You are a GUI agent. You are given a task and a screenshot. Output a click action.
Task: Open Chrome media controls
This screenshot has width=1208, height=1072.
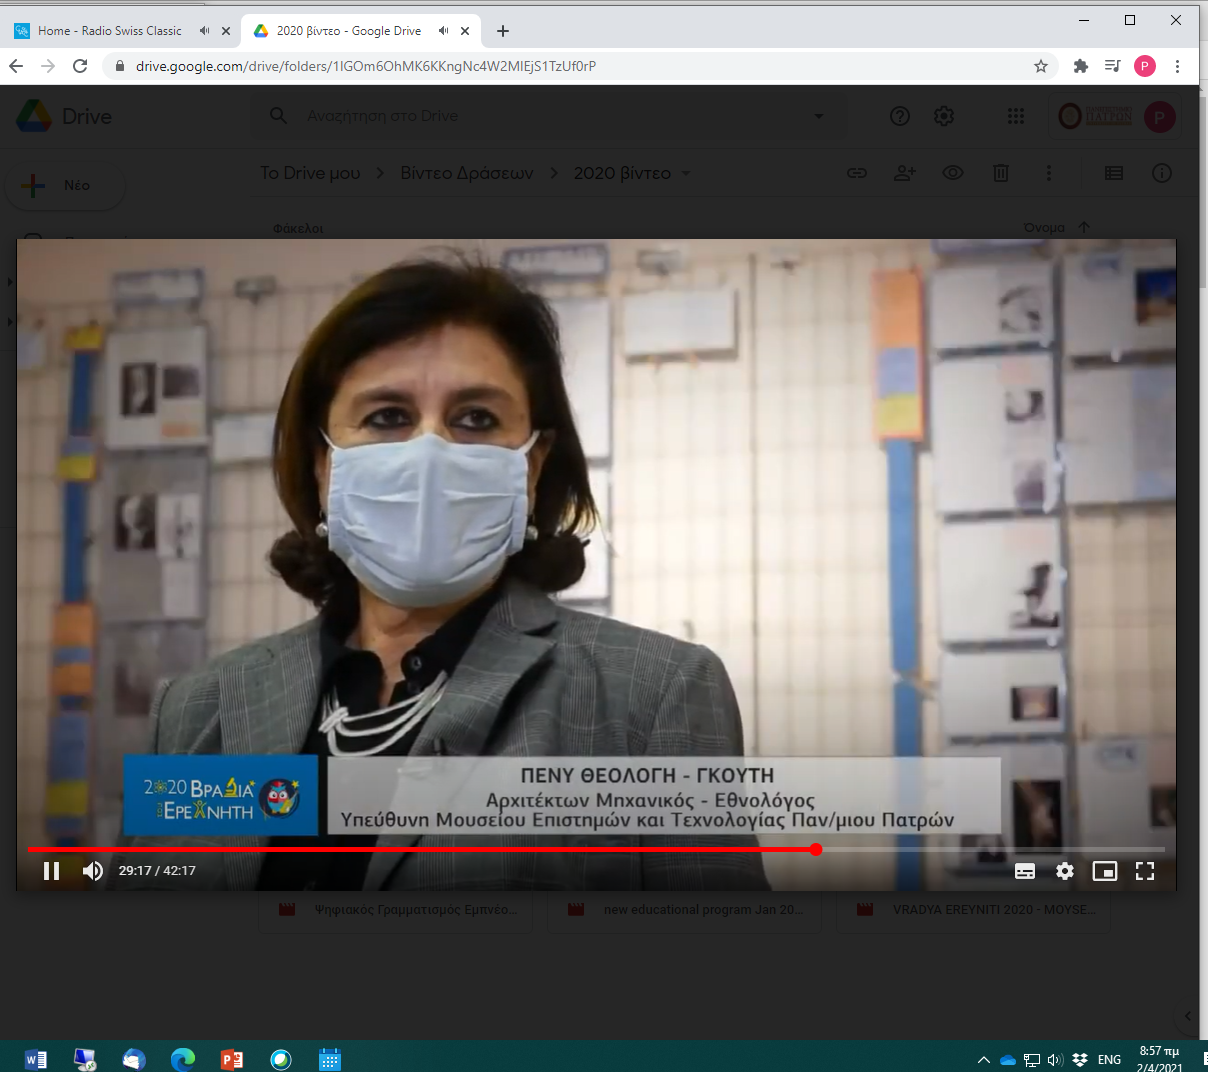(x=1112, y=66)
